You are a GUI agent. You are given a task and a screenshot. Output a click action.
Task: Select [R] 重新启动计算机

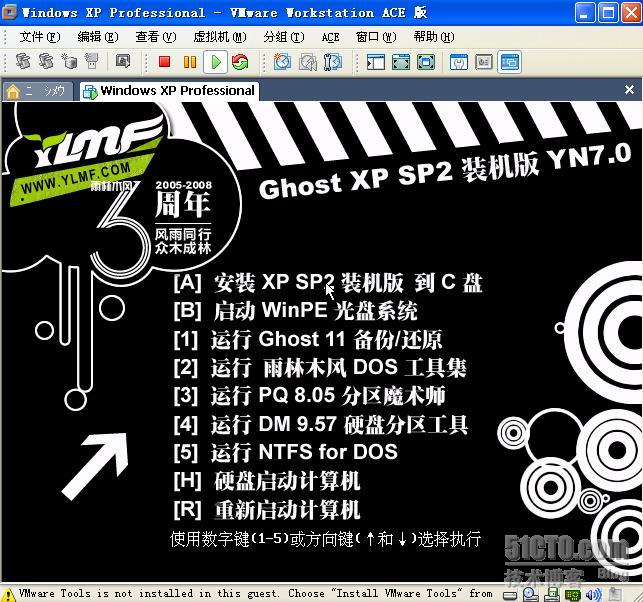coord(267,510)
